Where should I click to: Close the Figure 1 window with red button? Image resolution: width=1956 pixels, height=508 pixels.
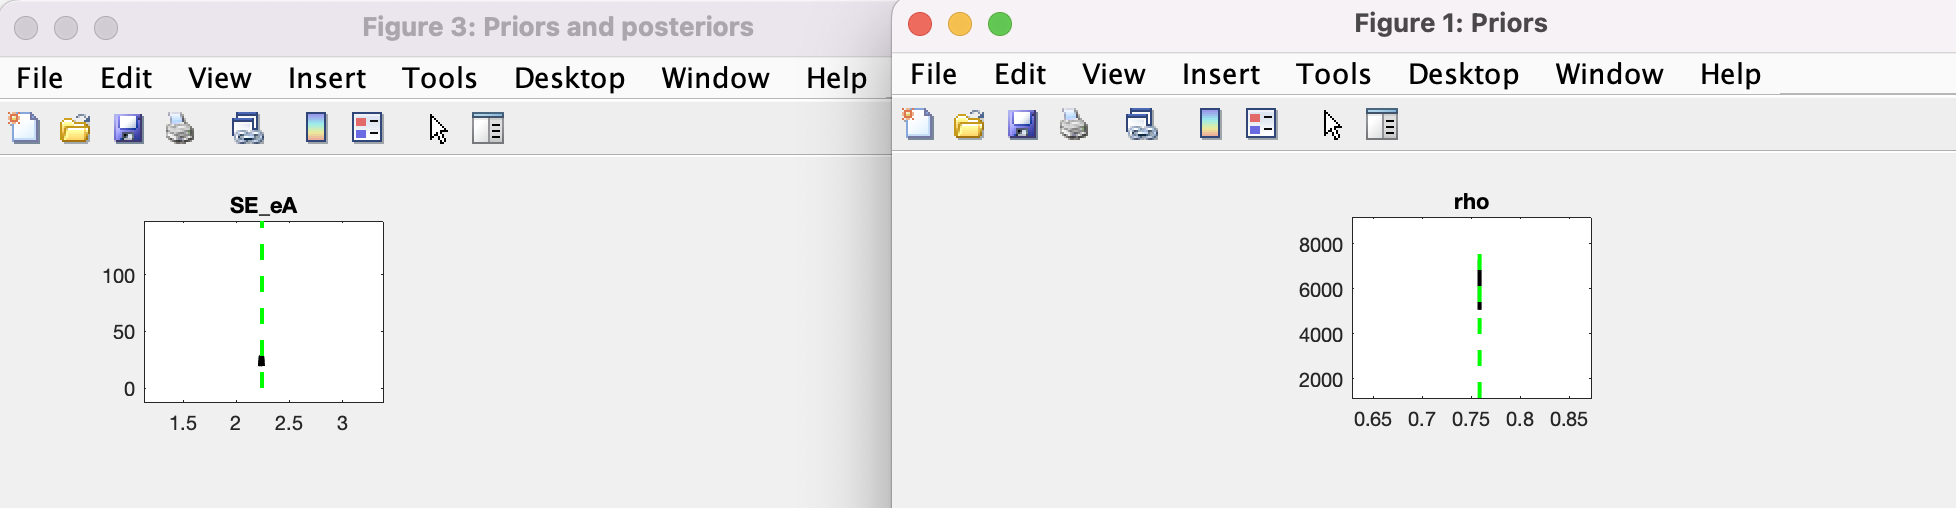coord(920,24)
